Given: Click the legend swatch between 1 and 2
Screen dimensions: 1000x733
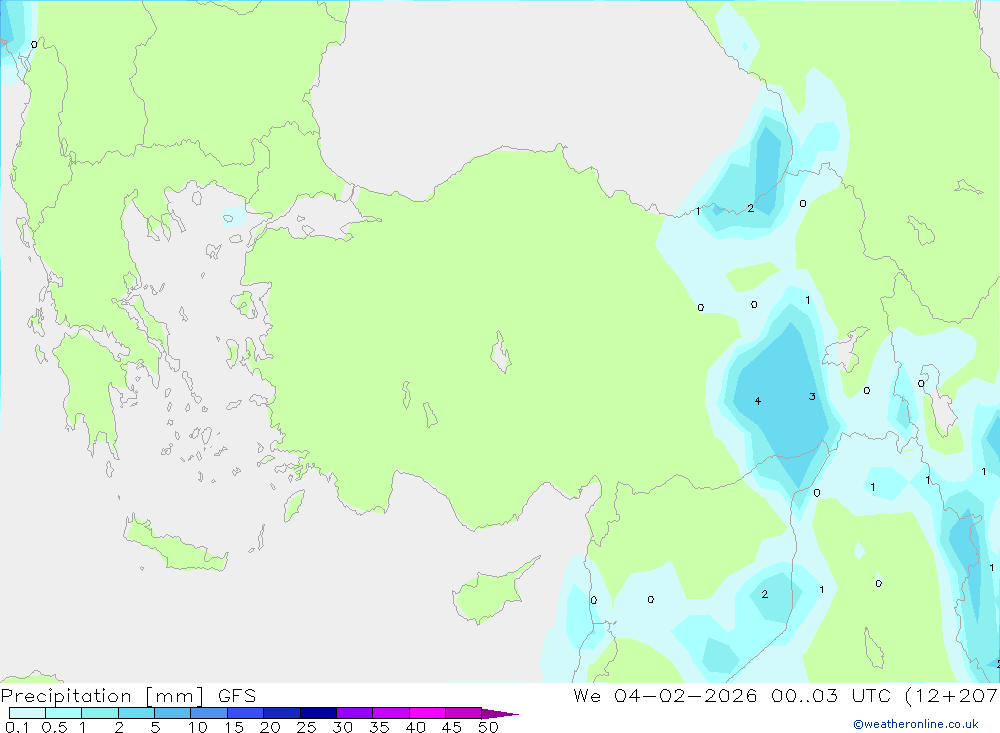Looking at the screenshot, I should coord(99,713).
